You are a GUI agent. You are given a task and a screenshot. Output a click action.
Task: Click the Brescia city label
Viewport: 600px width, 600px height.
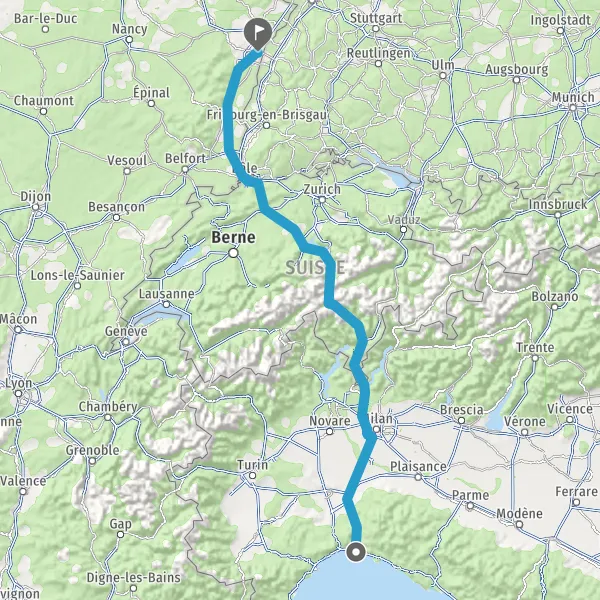point(461,410)
